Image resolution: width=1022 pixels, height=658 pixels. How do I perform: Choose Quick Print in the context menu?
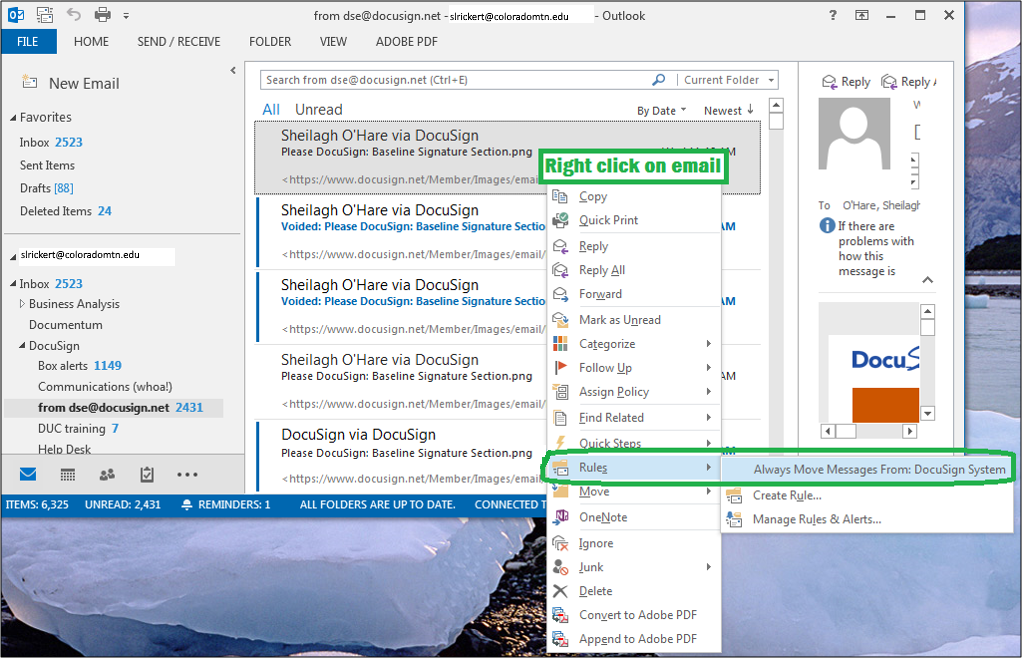tap(634, 220)
